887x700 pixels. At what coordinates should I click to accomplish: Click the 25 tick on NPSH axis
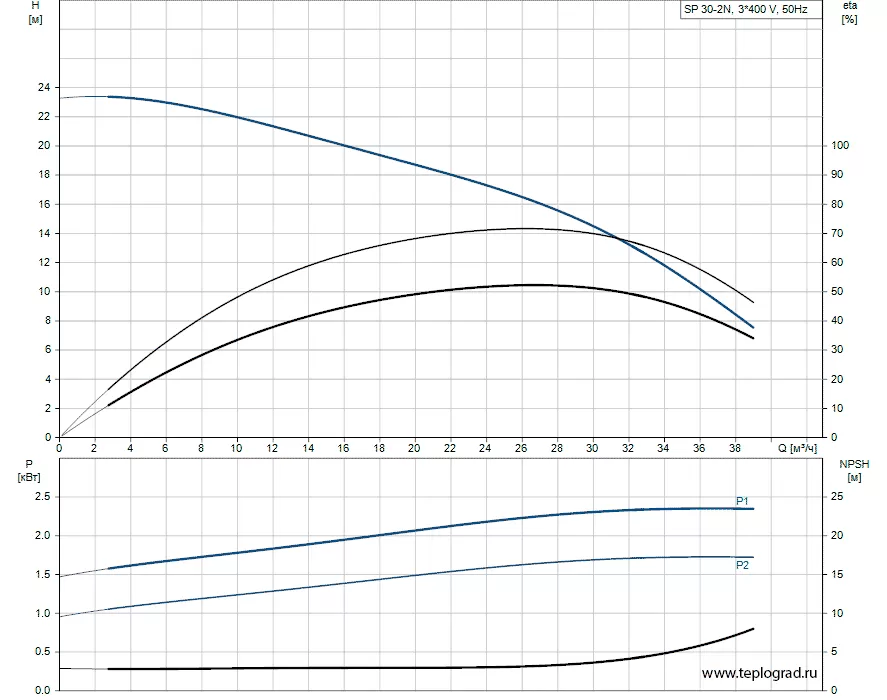(837, 496)
